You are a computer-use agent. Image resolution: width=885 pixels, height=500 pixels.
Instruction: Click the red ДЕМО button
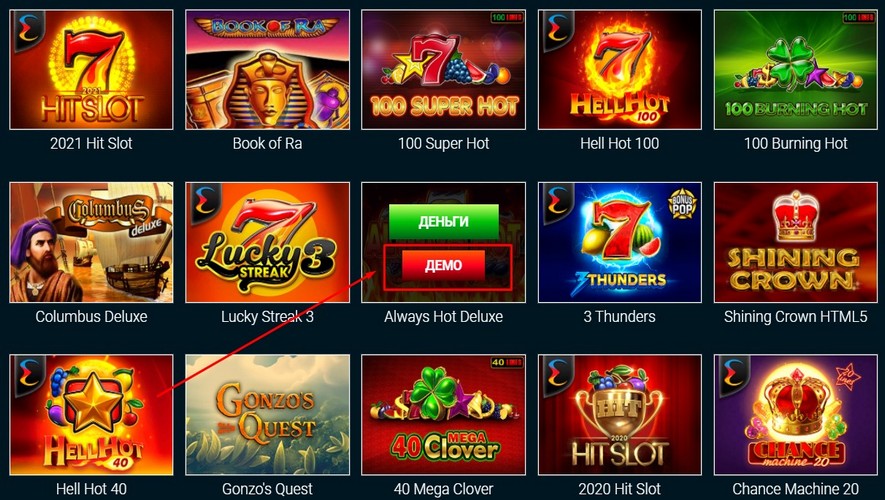[444, 265]
